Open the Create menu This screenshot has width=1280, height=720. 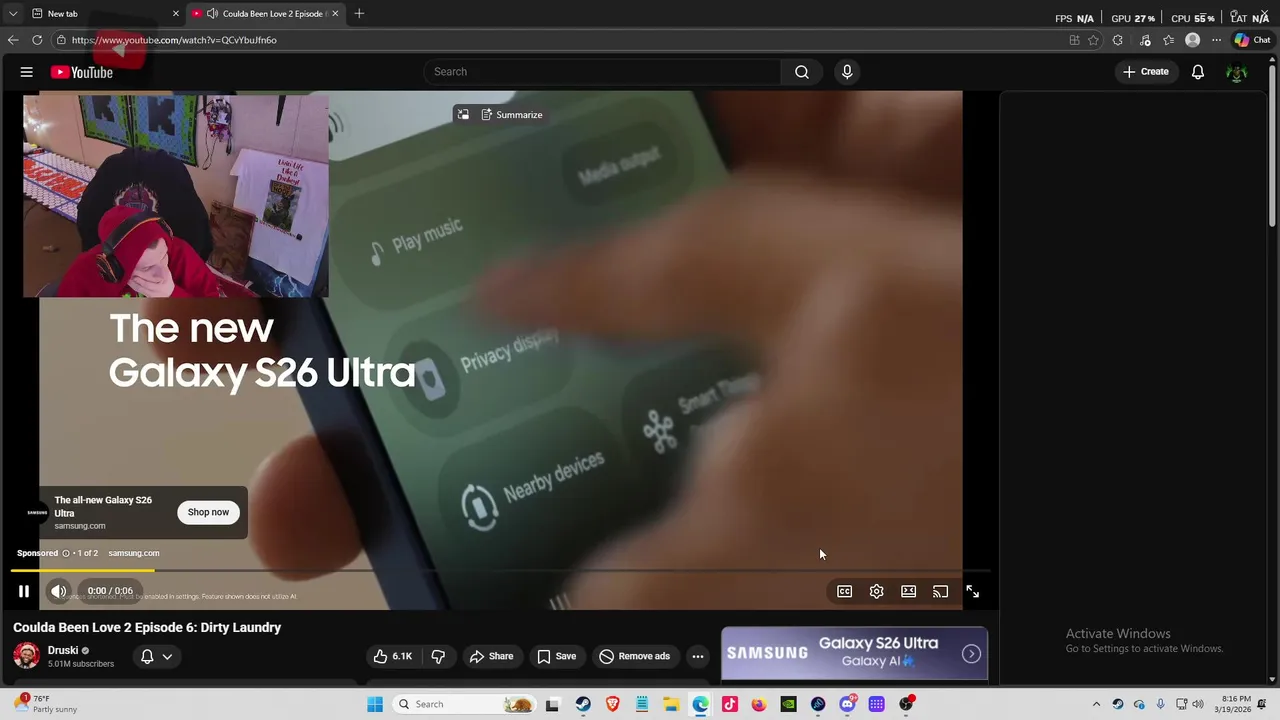(x=1146, y=72)
